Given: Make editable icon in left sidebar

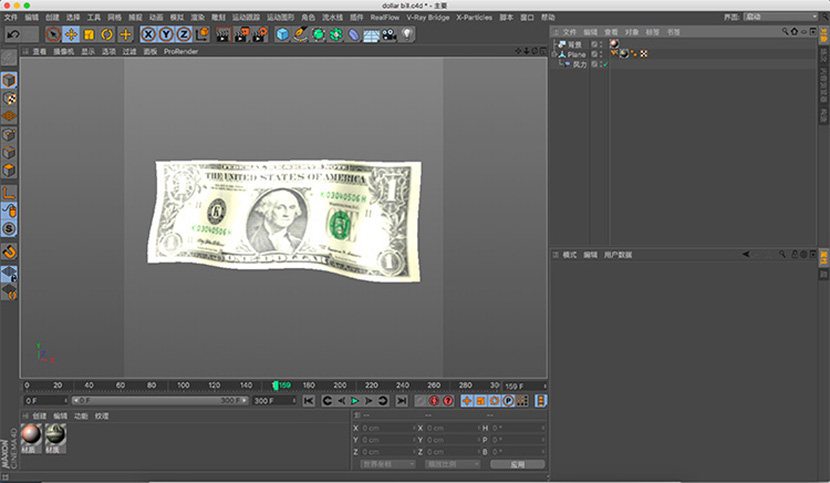Looking at the screenshot, I should (x=9, y=58).
